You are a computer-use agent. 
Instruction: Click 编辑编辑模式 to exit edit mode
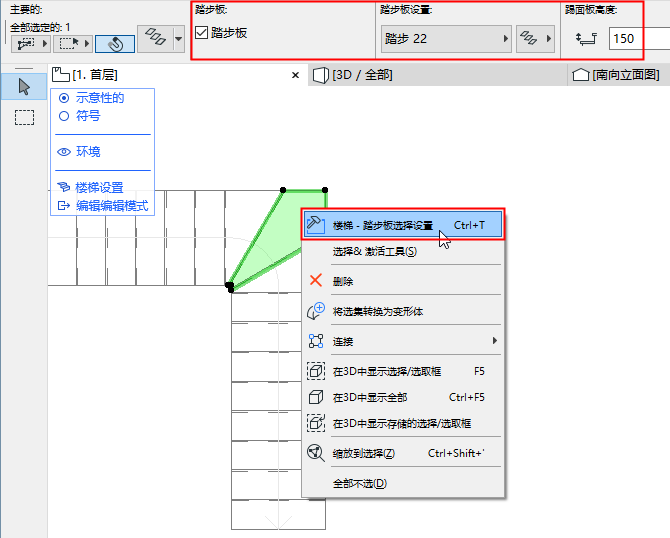tap(103, 206)
